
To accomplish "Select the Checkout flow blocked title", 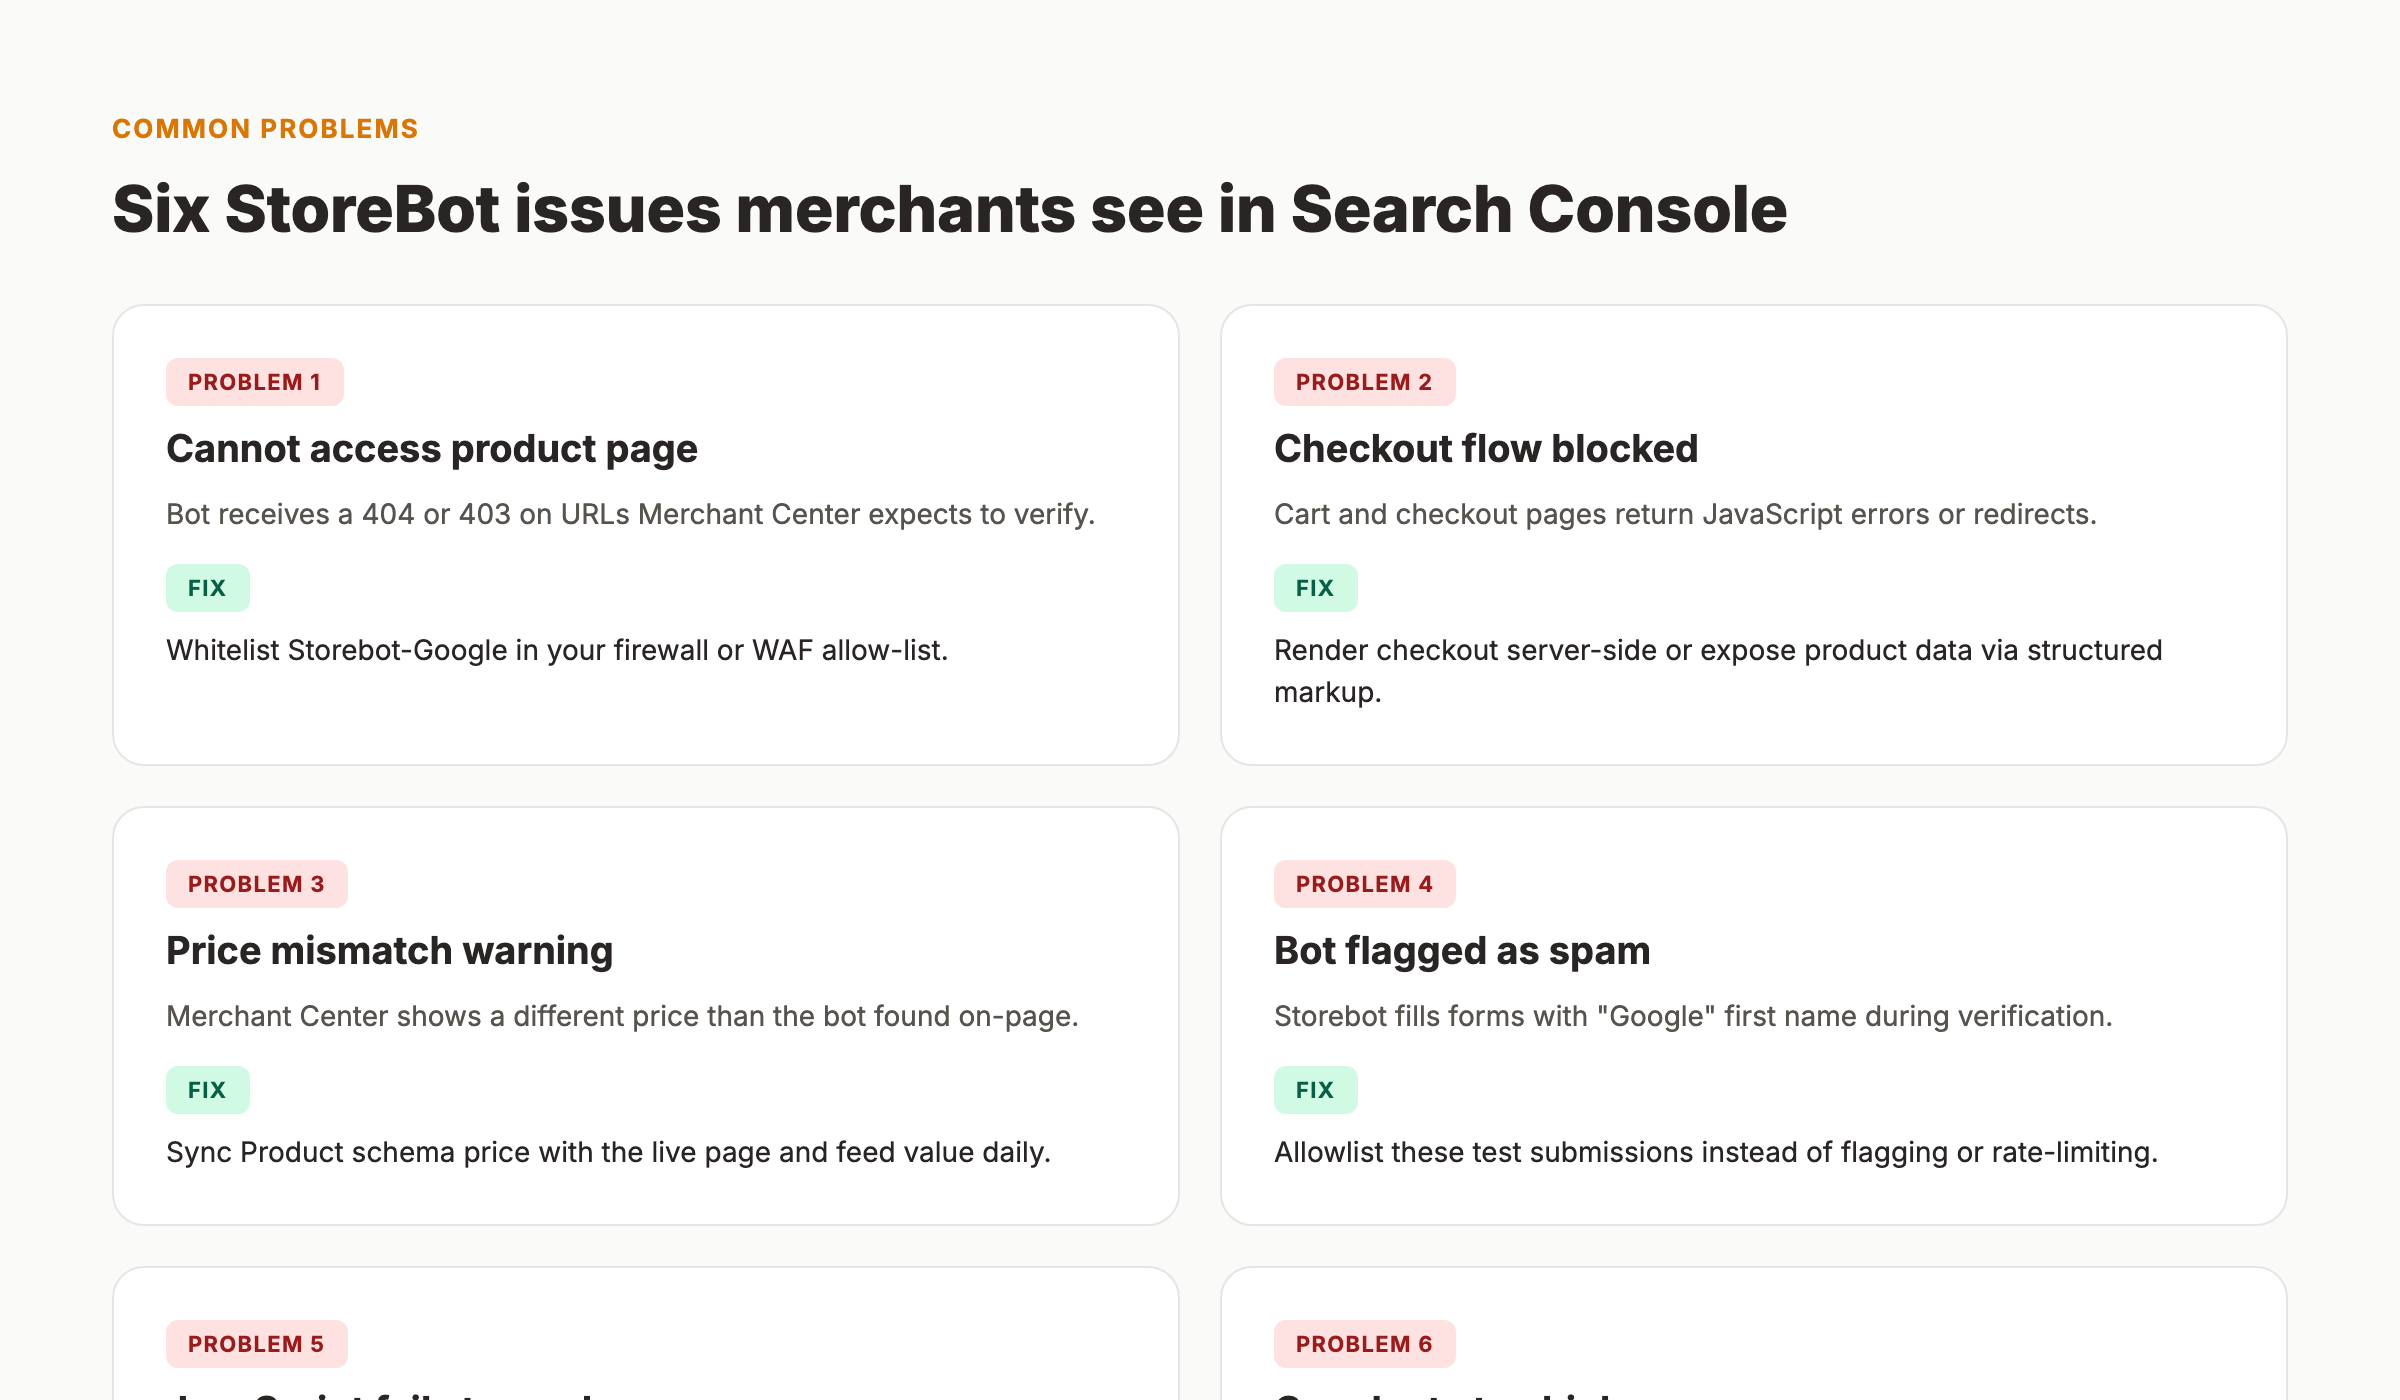I will pyautogui.click(x=1486, y=449).
